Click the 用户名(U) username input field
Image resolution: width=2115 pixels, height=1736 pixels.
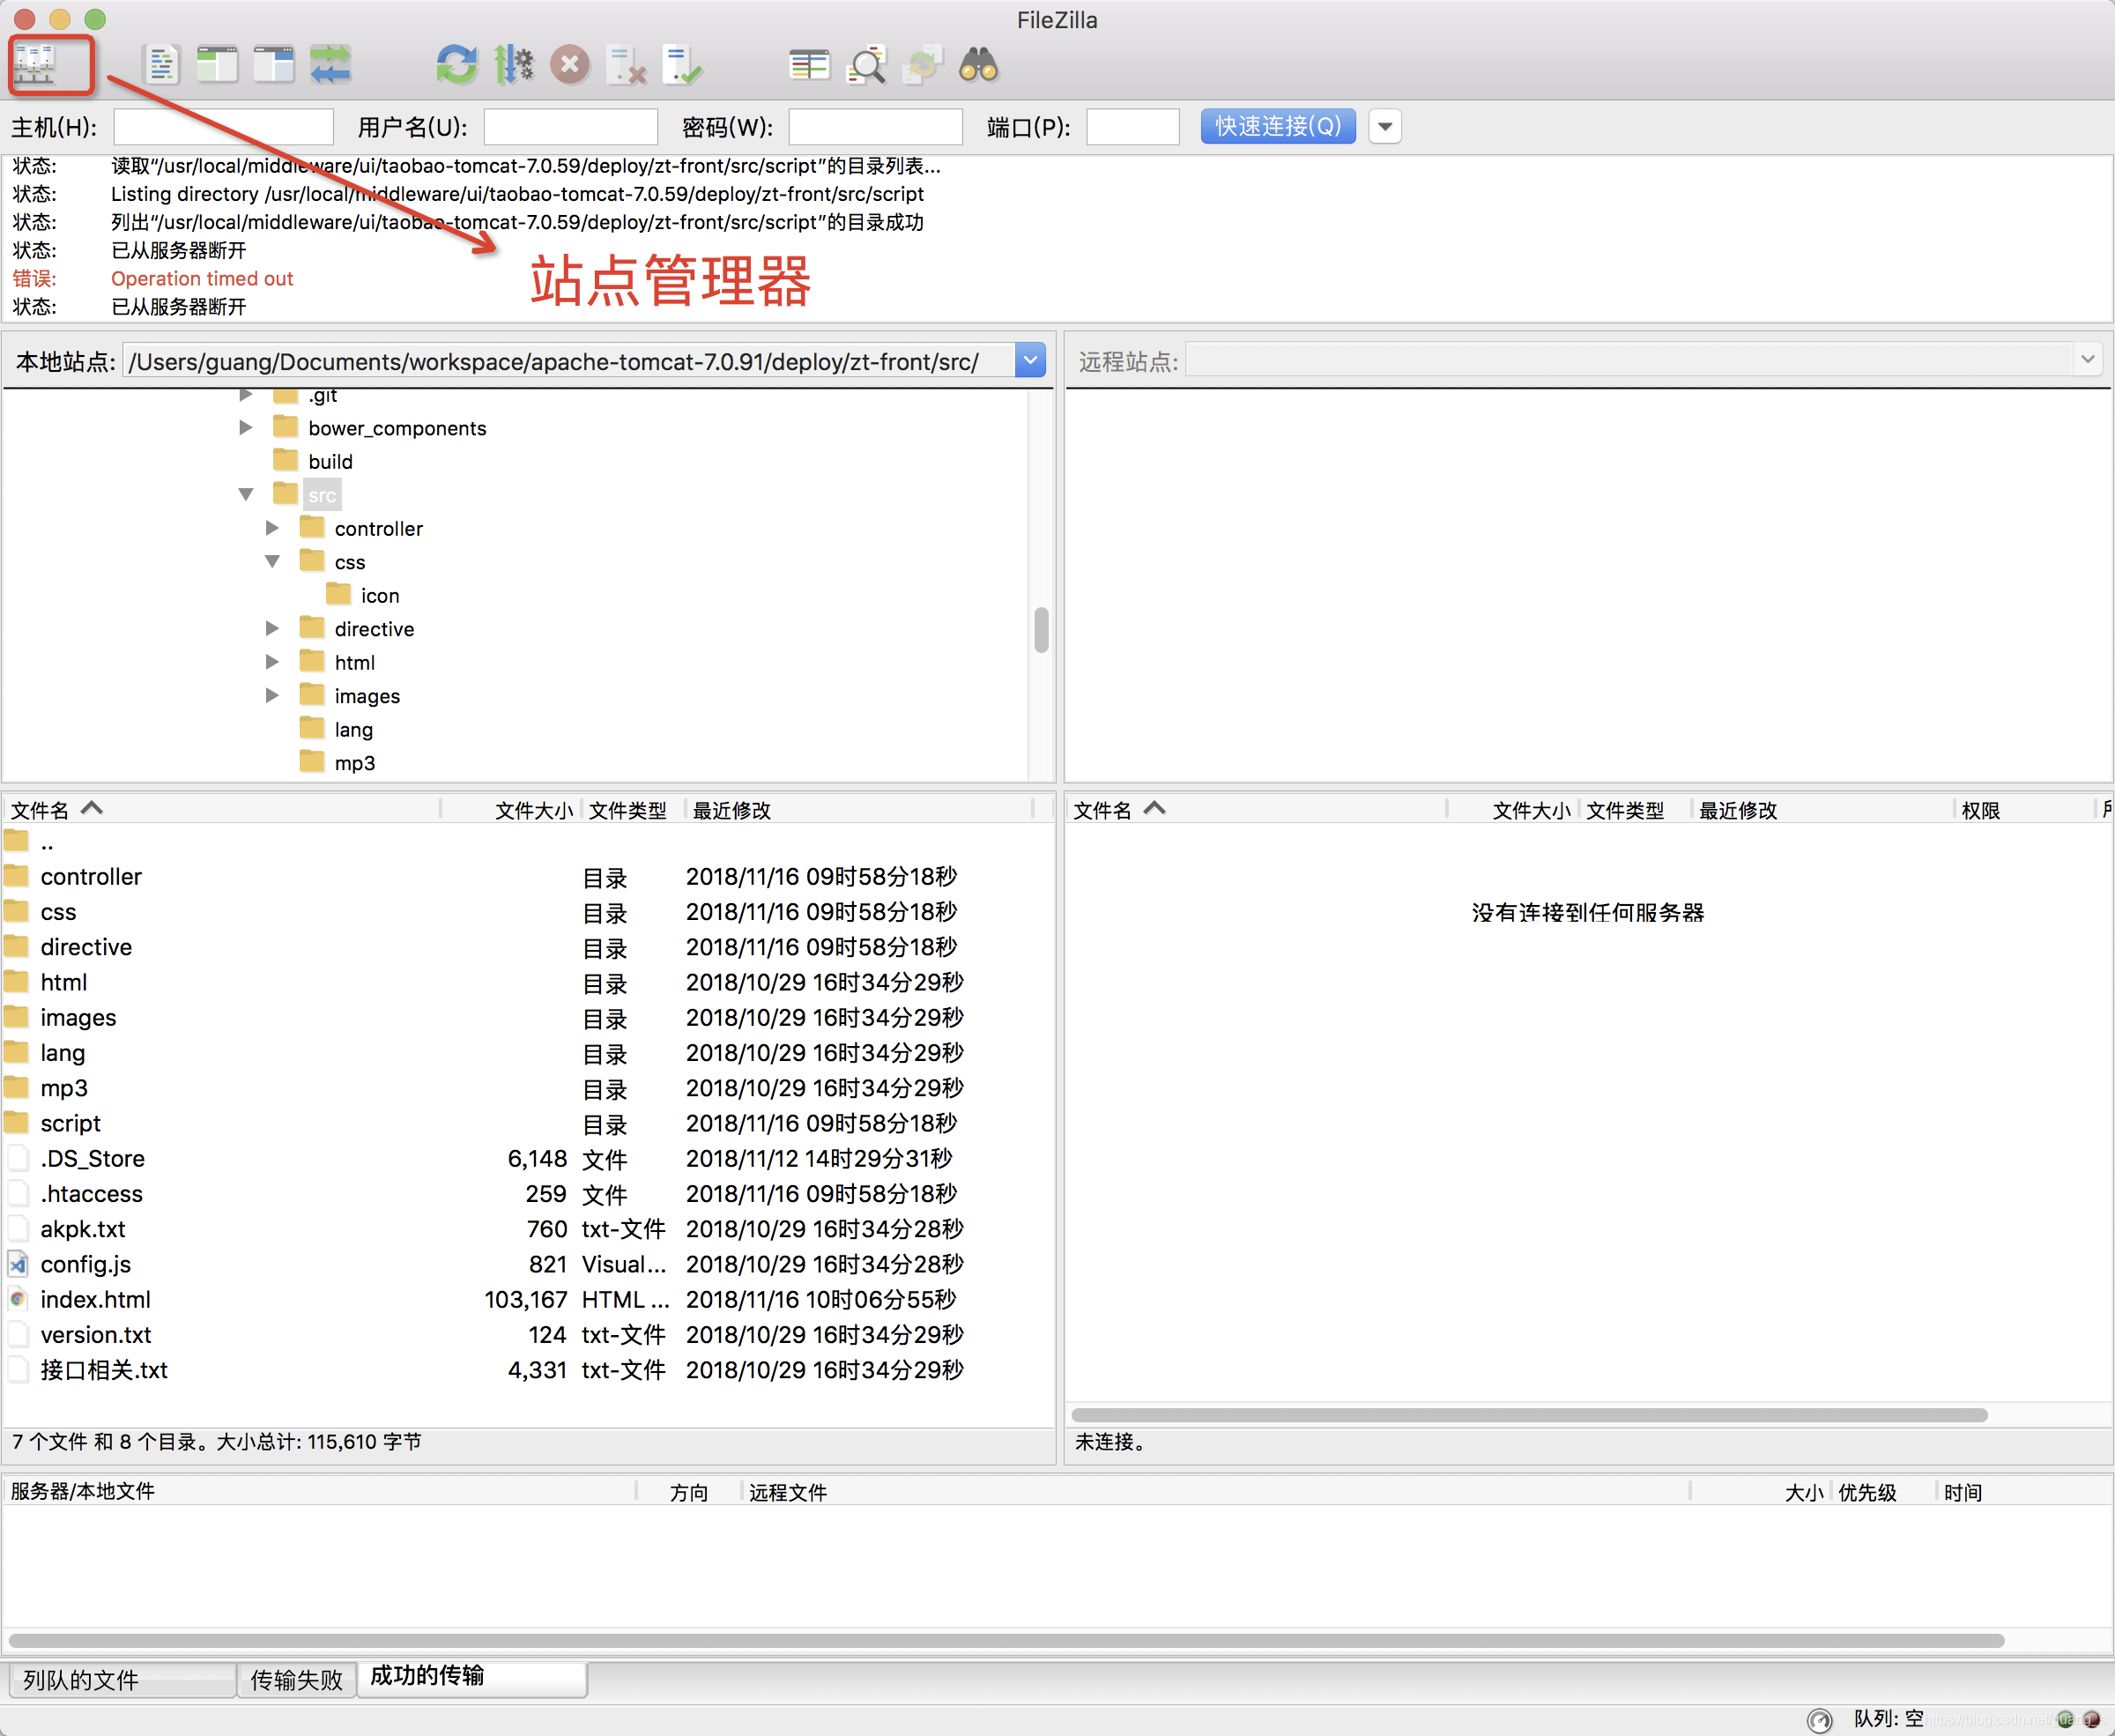coord(570,126)
